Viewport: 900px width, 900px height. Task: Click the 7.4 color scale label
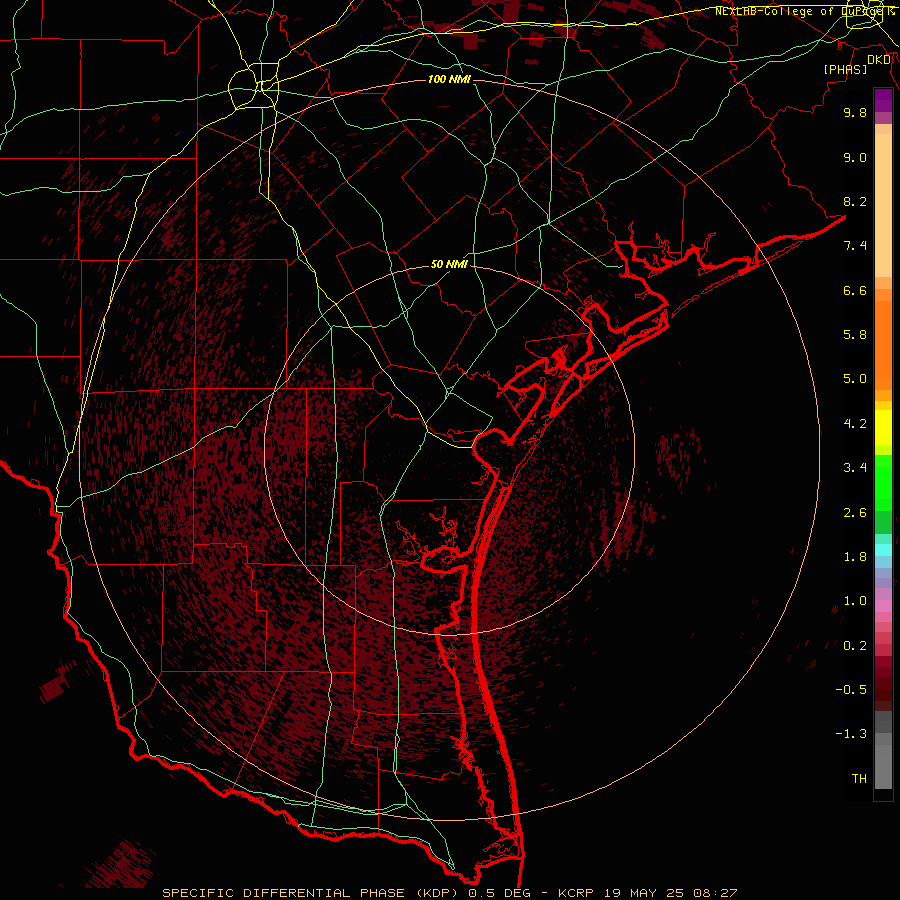coord(855,246)
